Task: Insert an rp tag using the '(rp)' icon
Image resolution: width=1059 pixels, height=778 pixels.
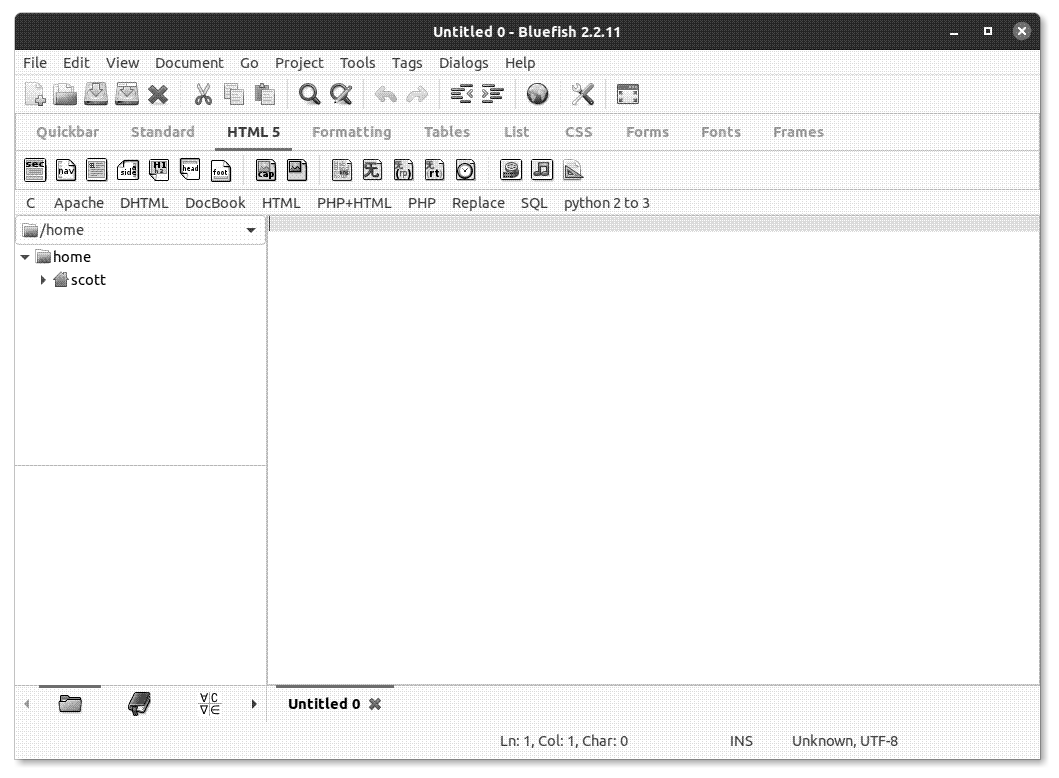Action: tap(403, 170)
